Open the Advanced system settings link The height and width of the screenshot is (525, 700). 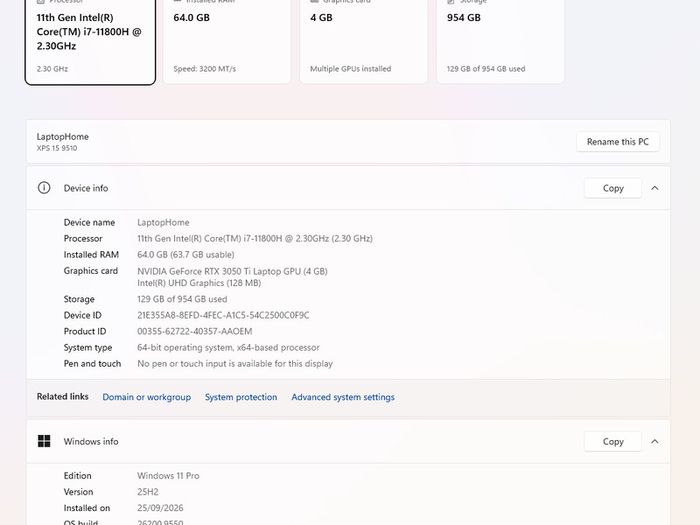[x=343, y=397]
